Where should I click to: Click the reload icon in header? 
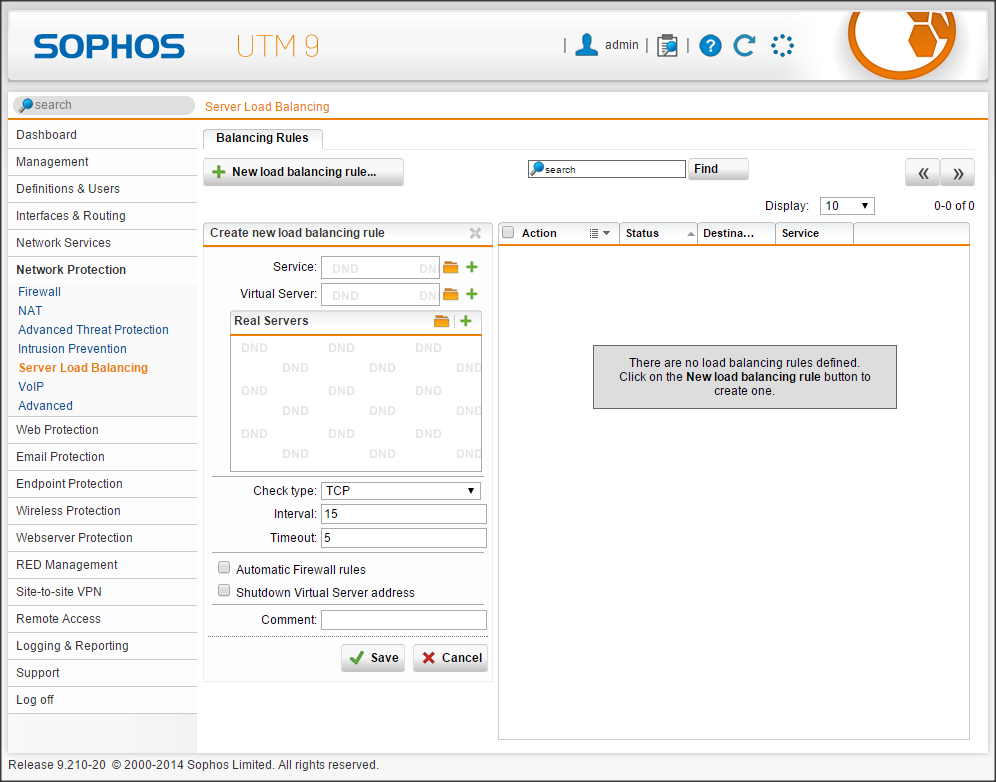pos(744,45)
